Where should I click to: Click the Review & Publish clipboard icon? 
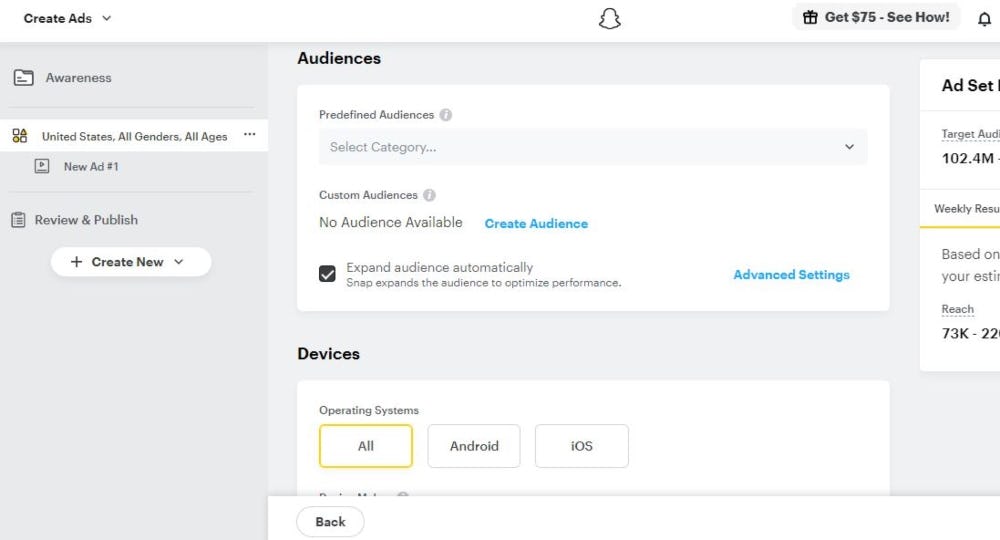pos(18,220)
